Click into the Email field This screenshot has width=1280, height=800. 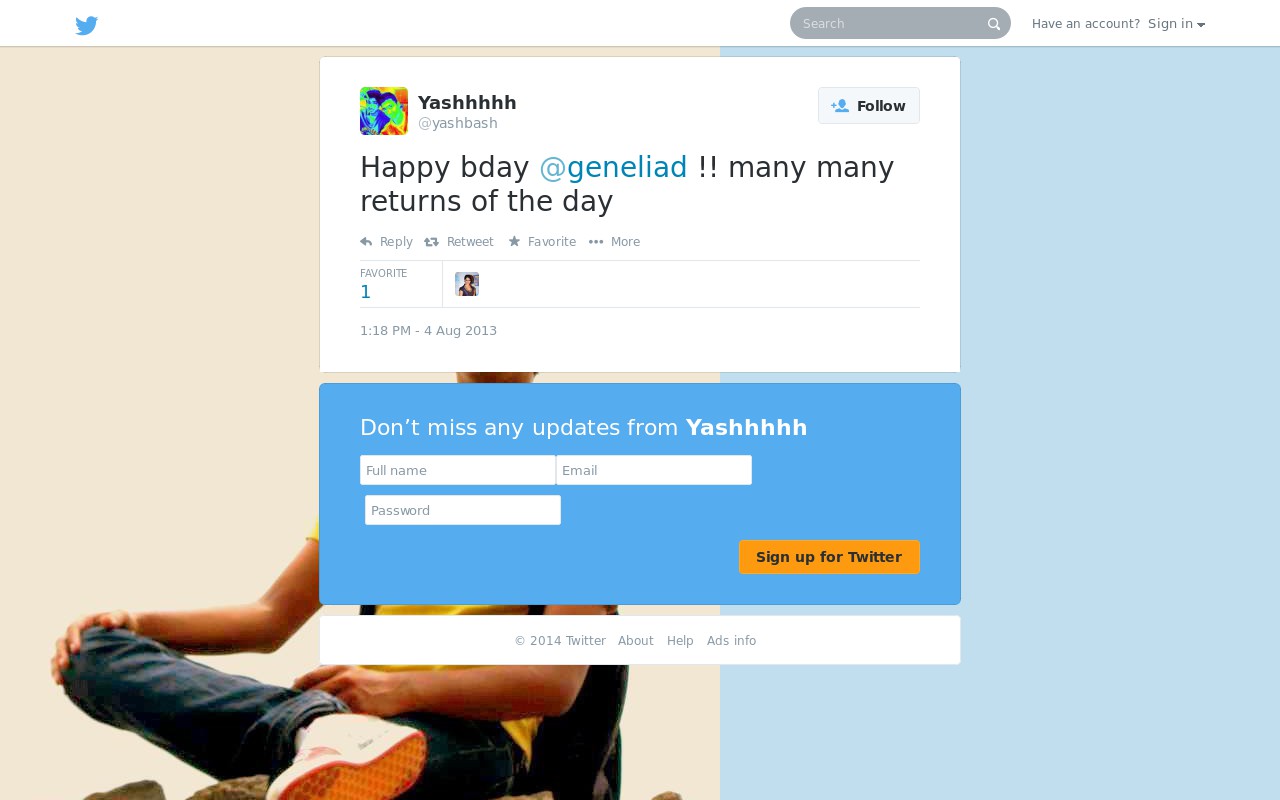pos(654,470)
